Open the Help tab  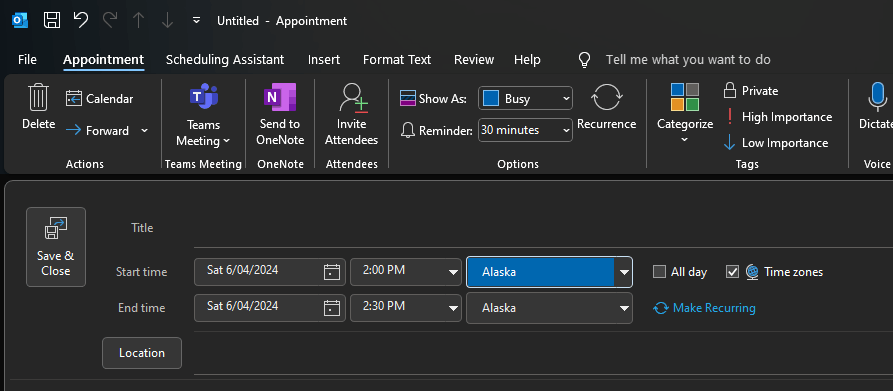pyautogui.click(x=527, y=60)
